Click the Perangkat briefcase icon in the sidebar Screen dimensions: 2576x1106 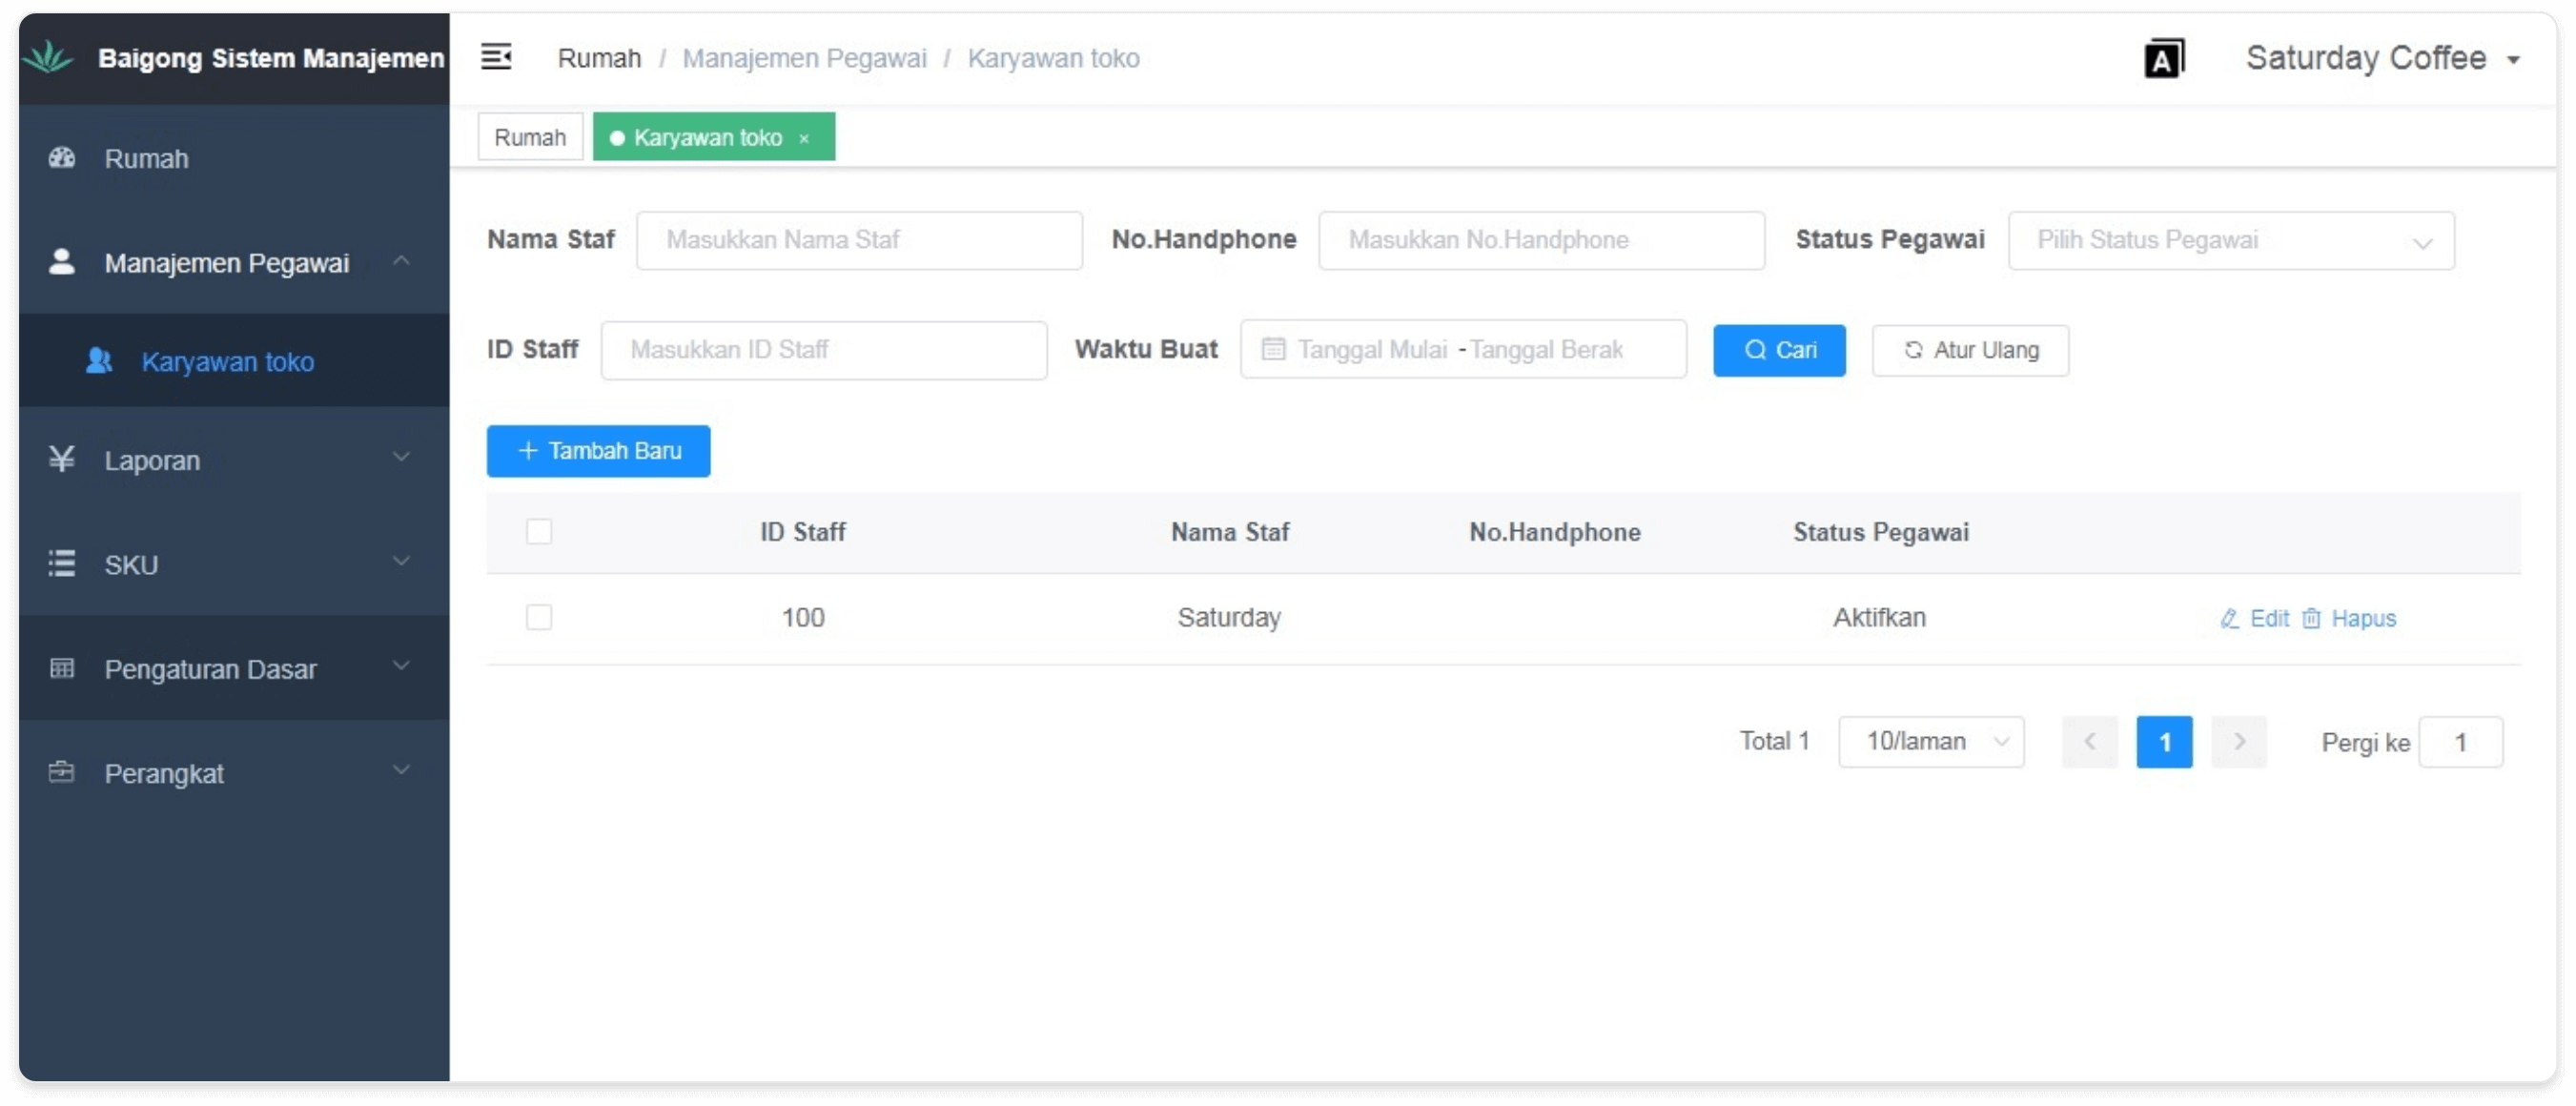tap(62, 772)
